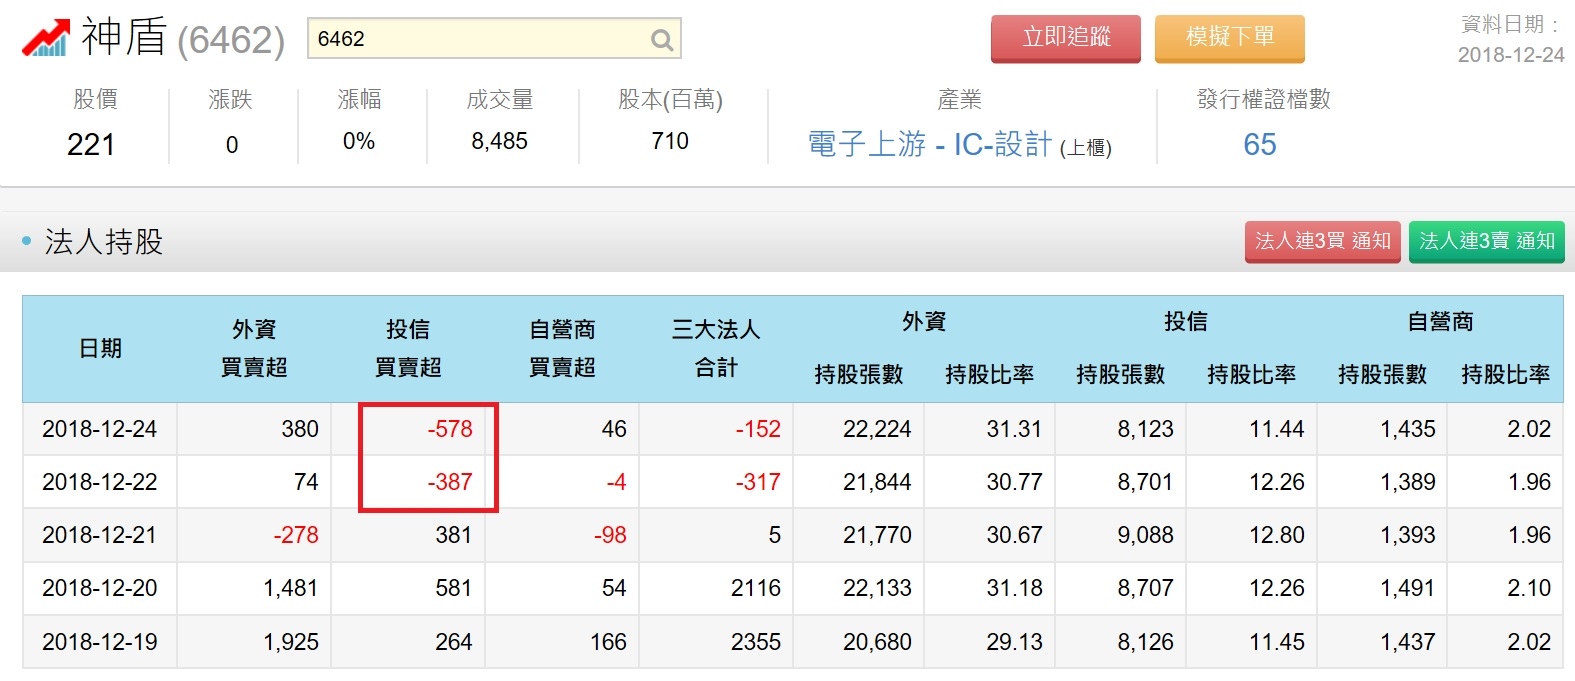Open the 電子上游 - IC-設計 industry link

click(930, 145)
